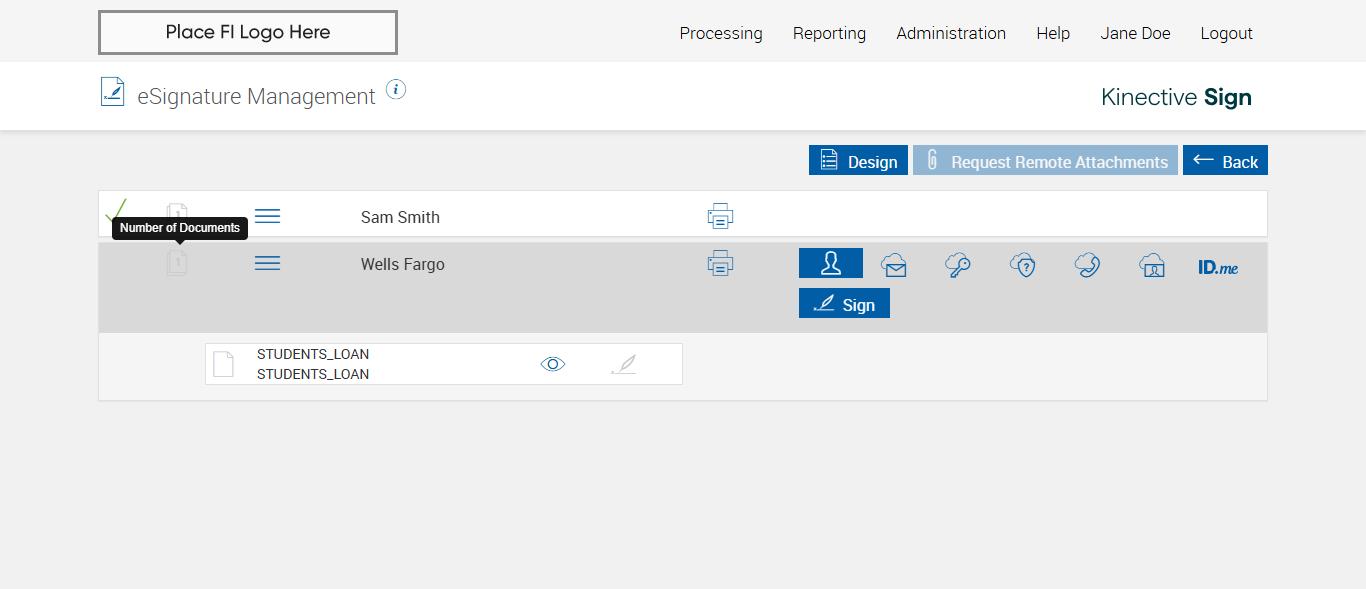Click the Back button
This screenshot has height=589, width=1366.
[x=1225, y=161]
